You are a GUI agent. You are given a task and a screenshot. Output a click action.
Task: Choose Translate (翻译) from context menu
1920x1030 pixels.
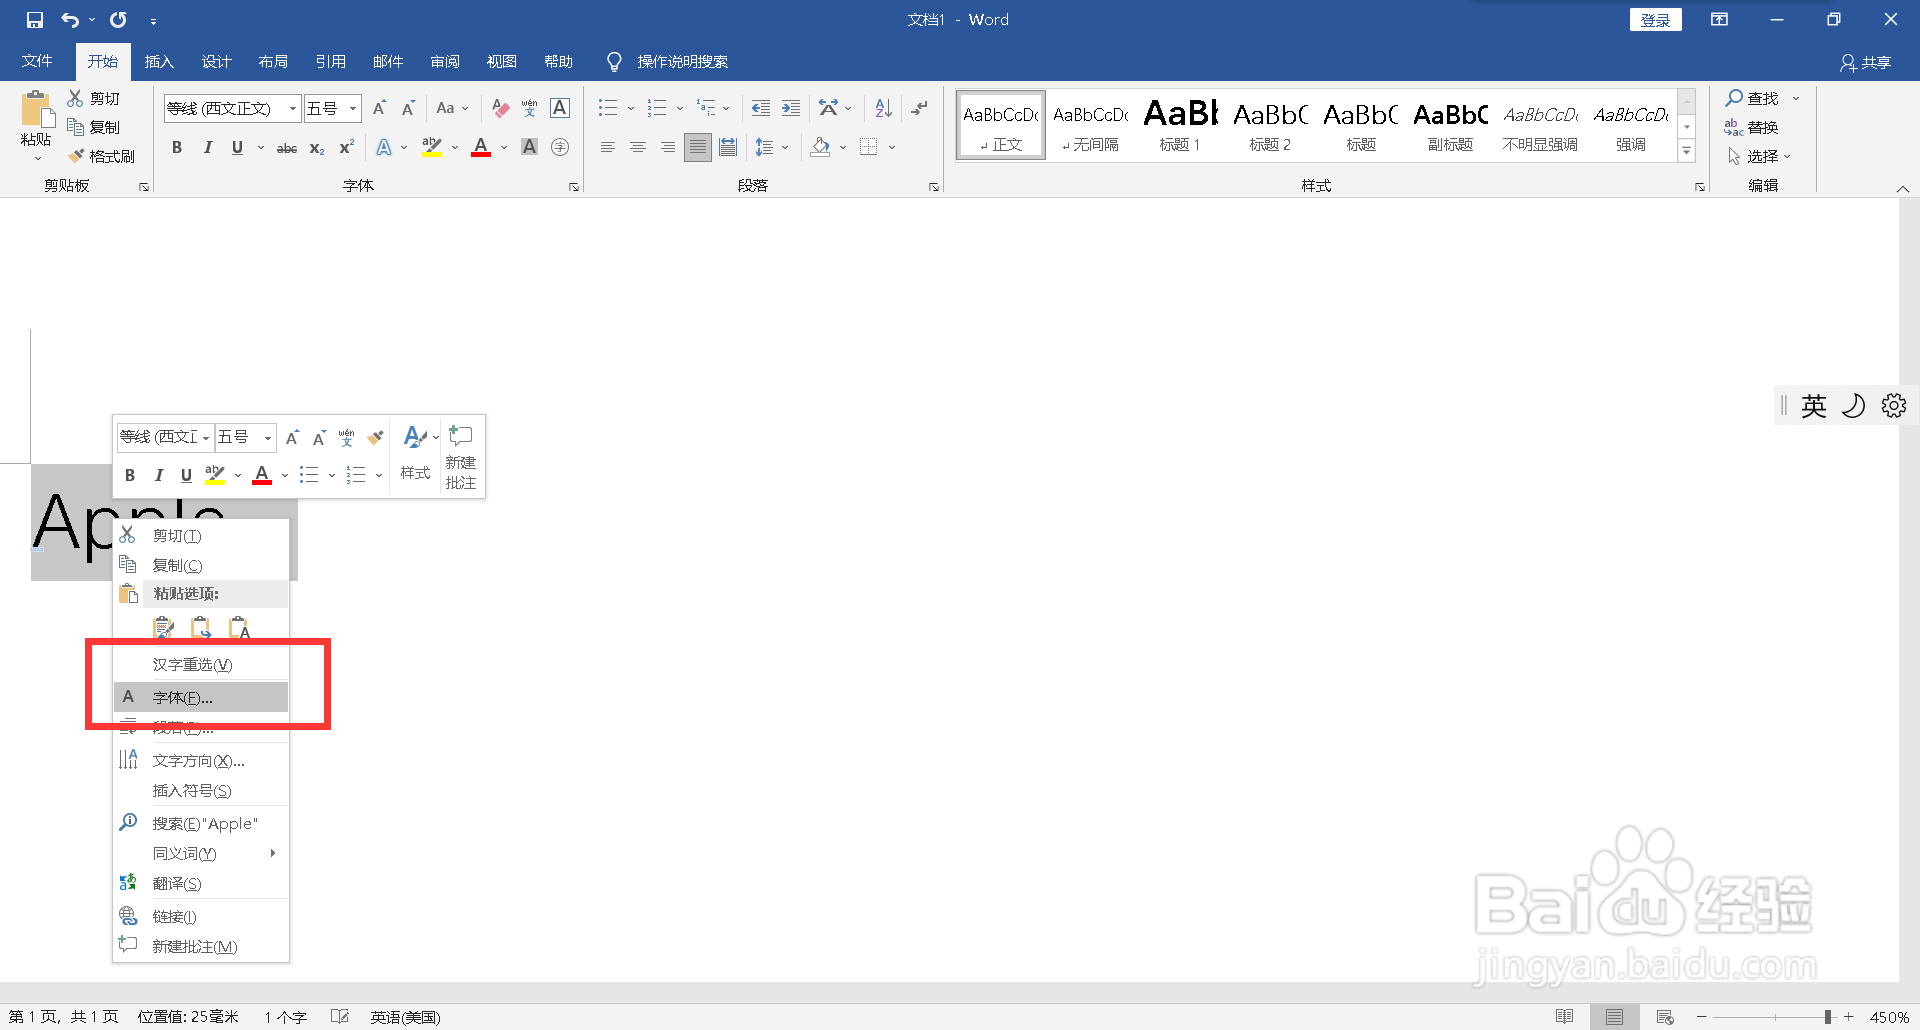[x=201, y=883]
